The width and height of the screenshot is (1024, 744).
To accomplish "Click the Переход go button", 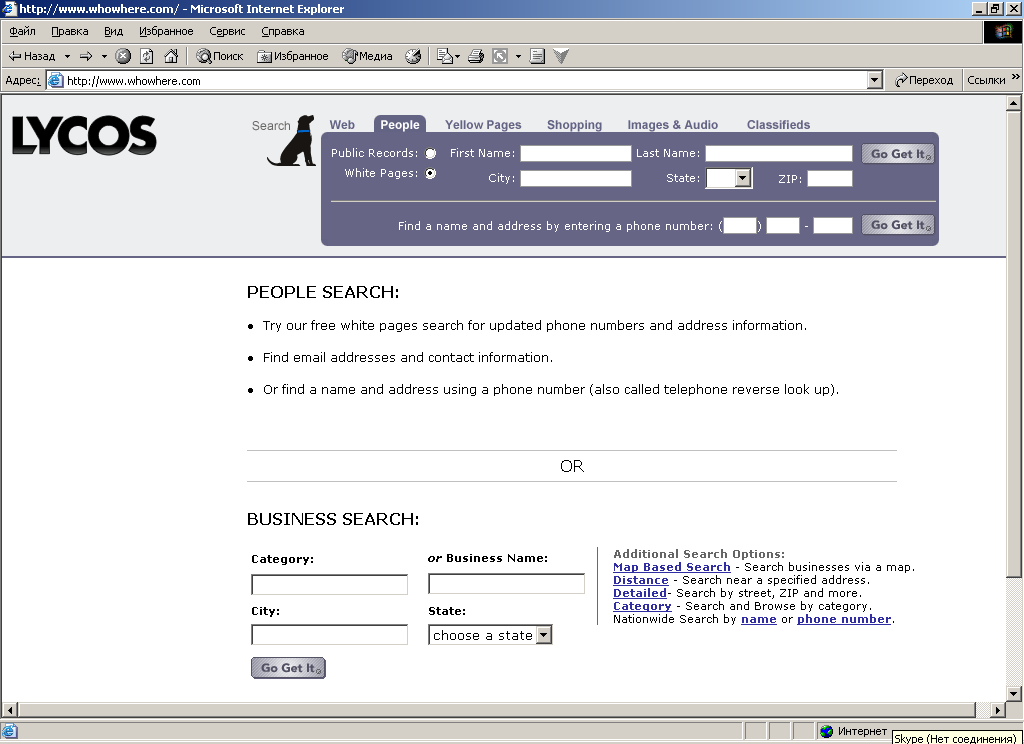I will click(924, 80).
